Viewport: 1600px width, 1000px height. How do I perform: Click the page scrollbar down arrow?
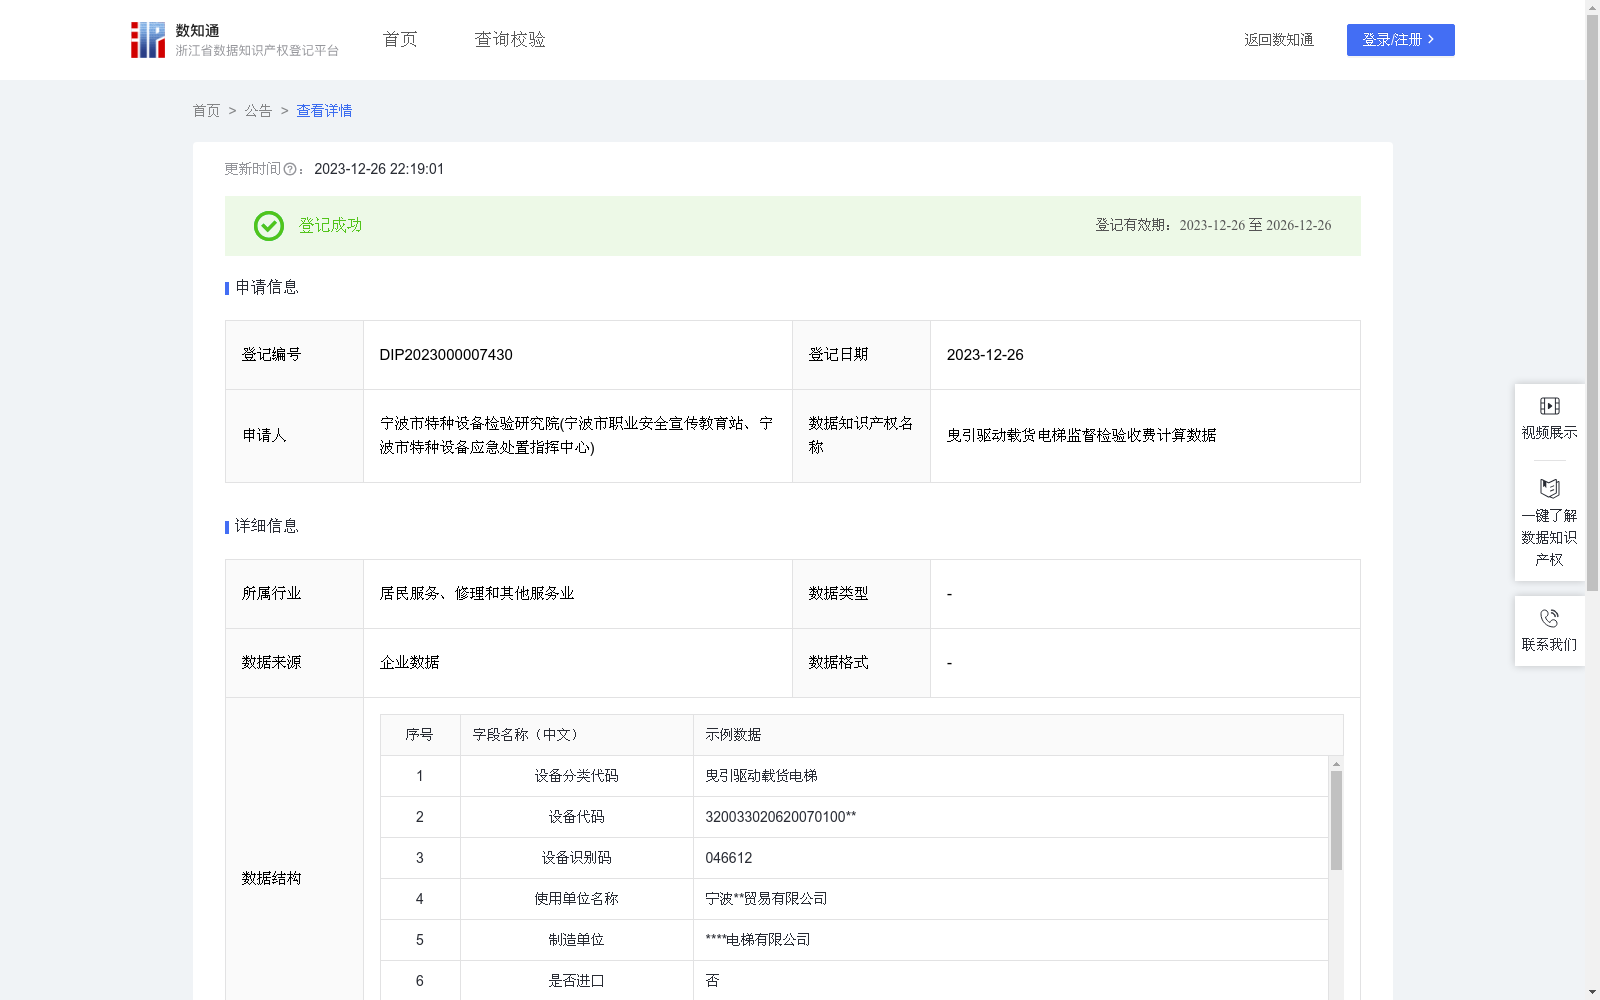[x=1592, y=992]
